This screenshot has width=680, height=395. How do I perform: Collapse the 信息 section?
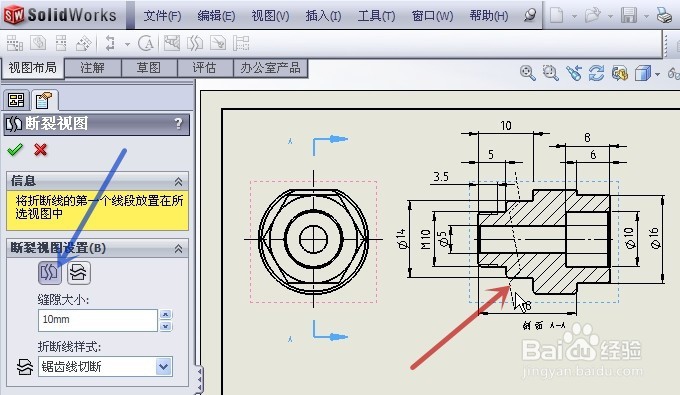click(x=178, y=181)
